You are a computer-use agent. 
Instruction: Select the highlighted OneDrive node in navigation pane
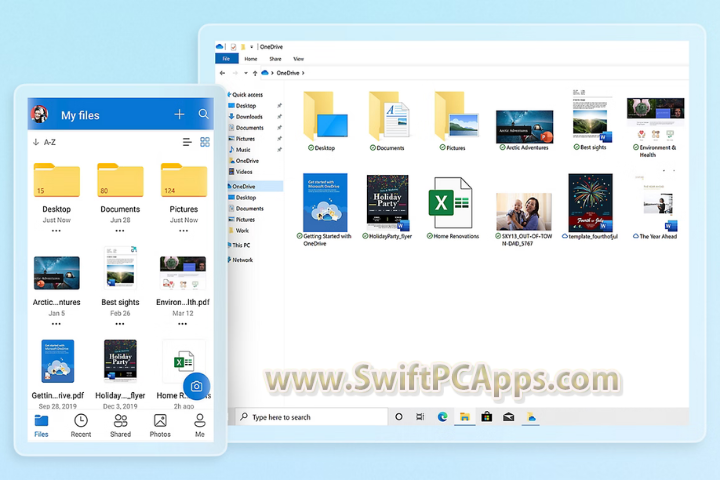click(255, 186)
